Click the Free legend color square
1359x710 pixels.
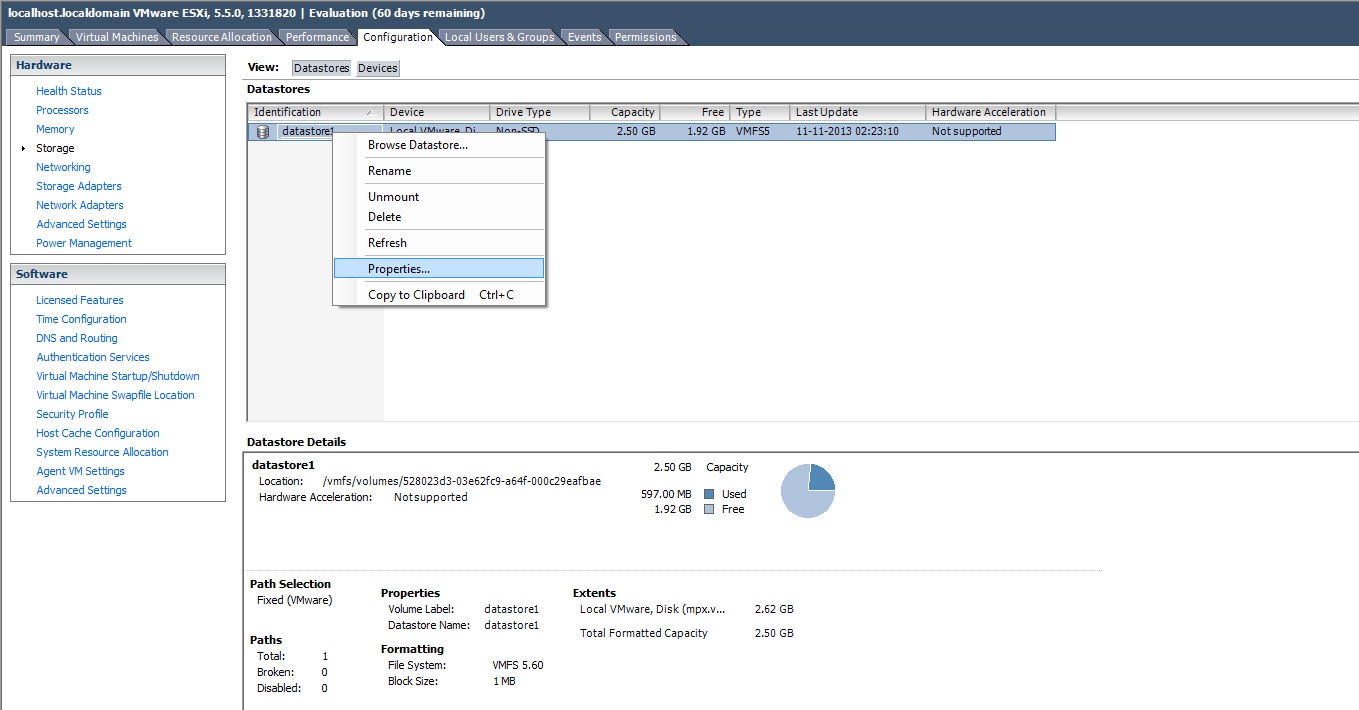point(709,509)
